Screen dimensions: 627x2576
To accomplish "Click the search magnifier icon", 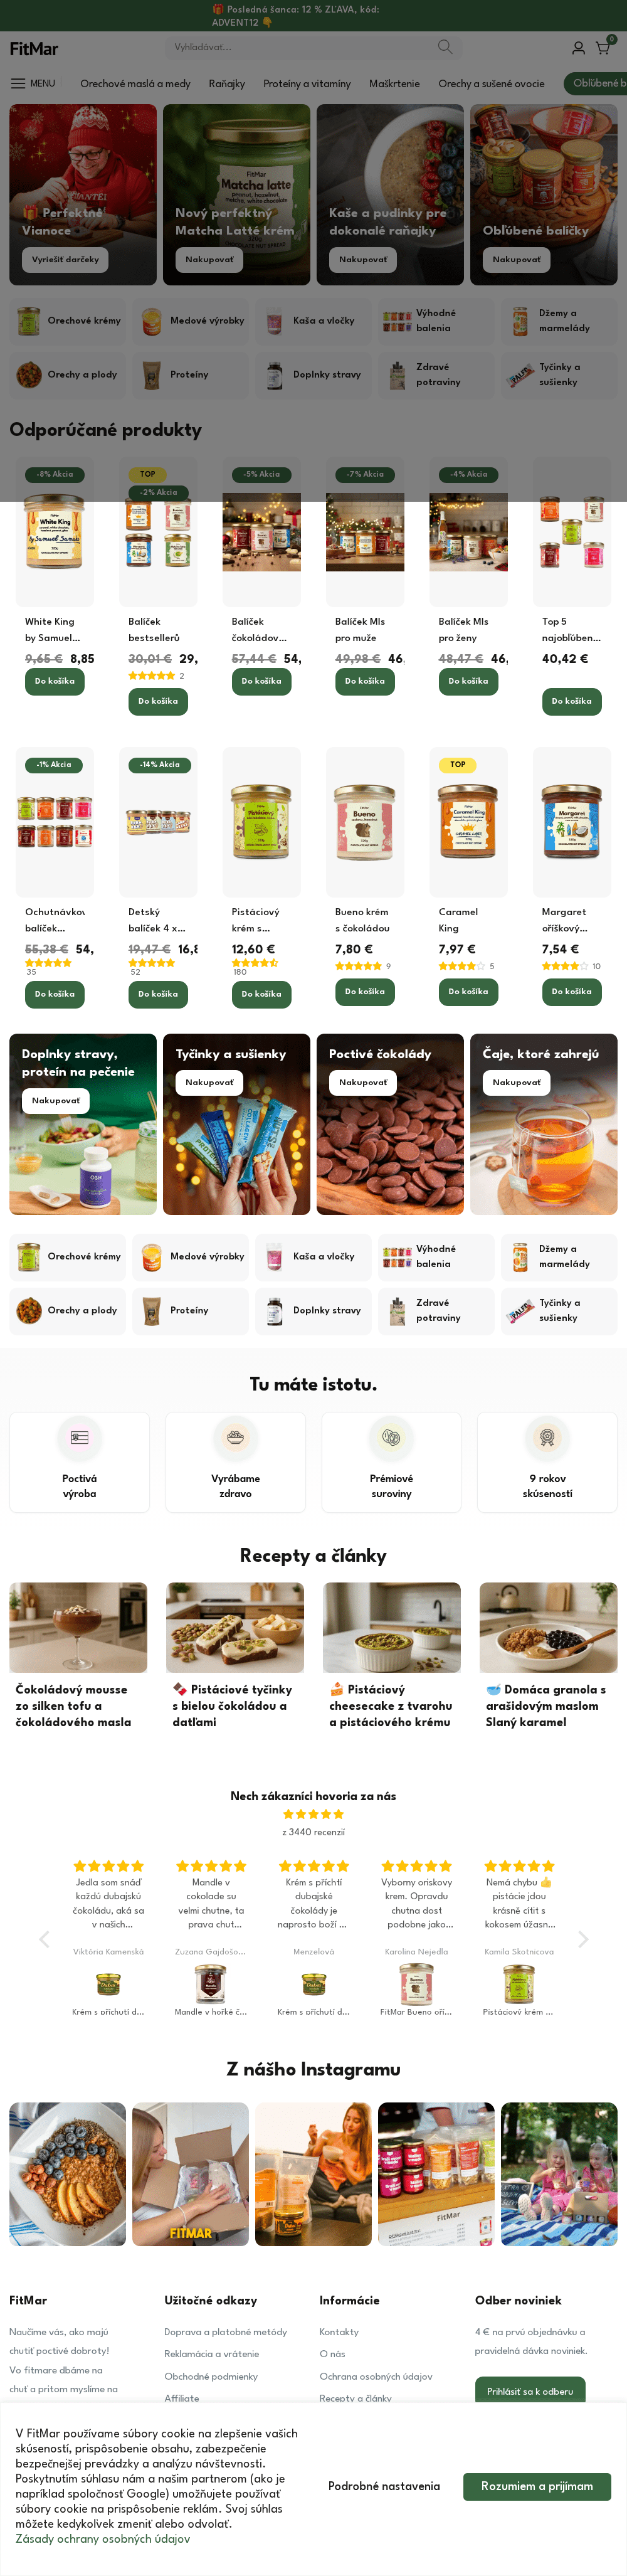I will click(445, 47).
